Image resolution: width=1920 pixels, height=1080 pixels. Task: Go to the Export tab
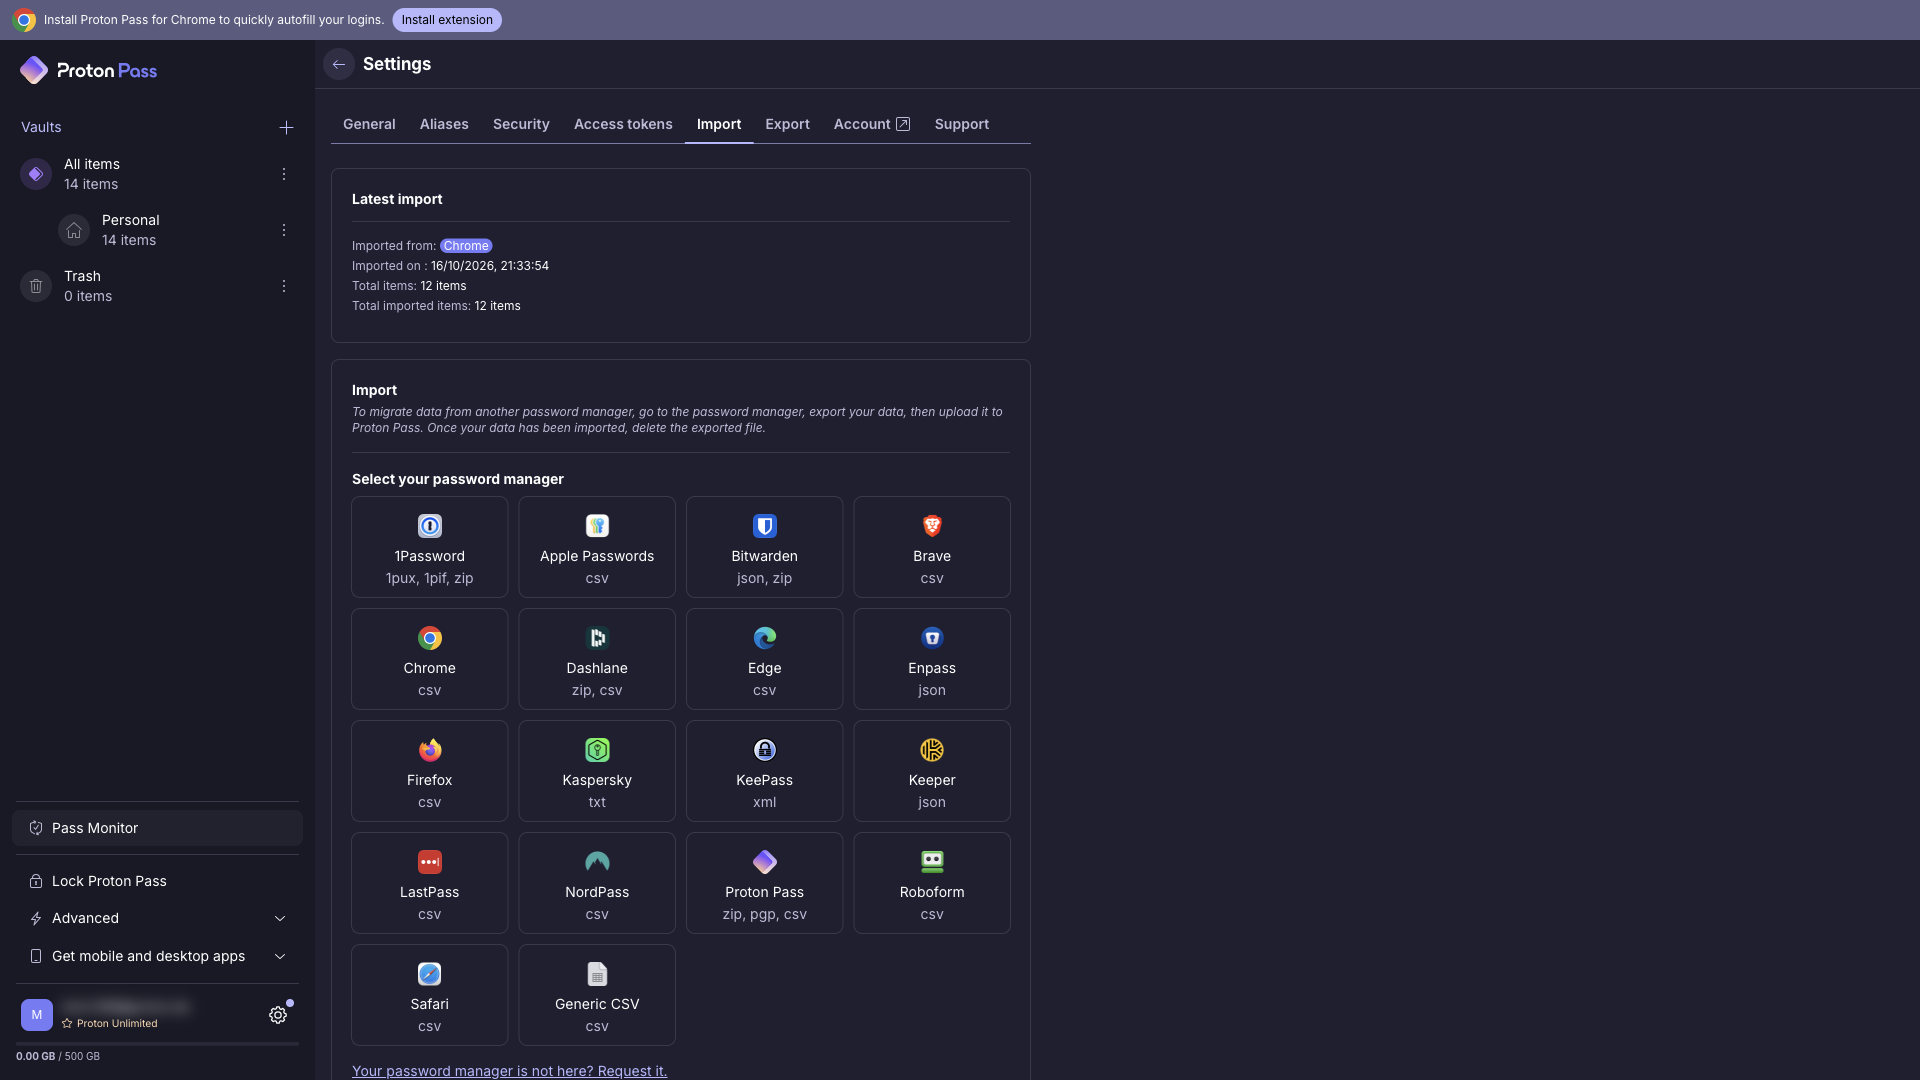coord(787,124)
